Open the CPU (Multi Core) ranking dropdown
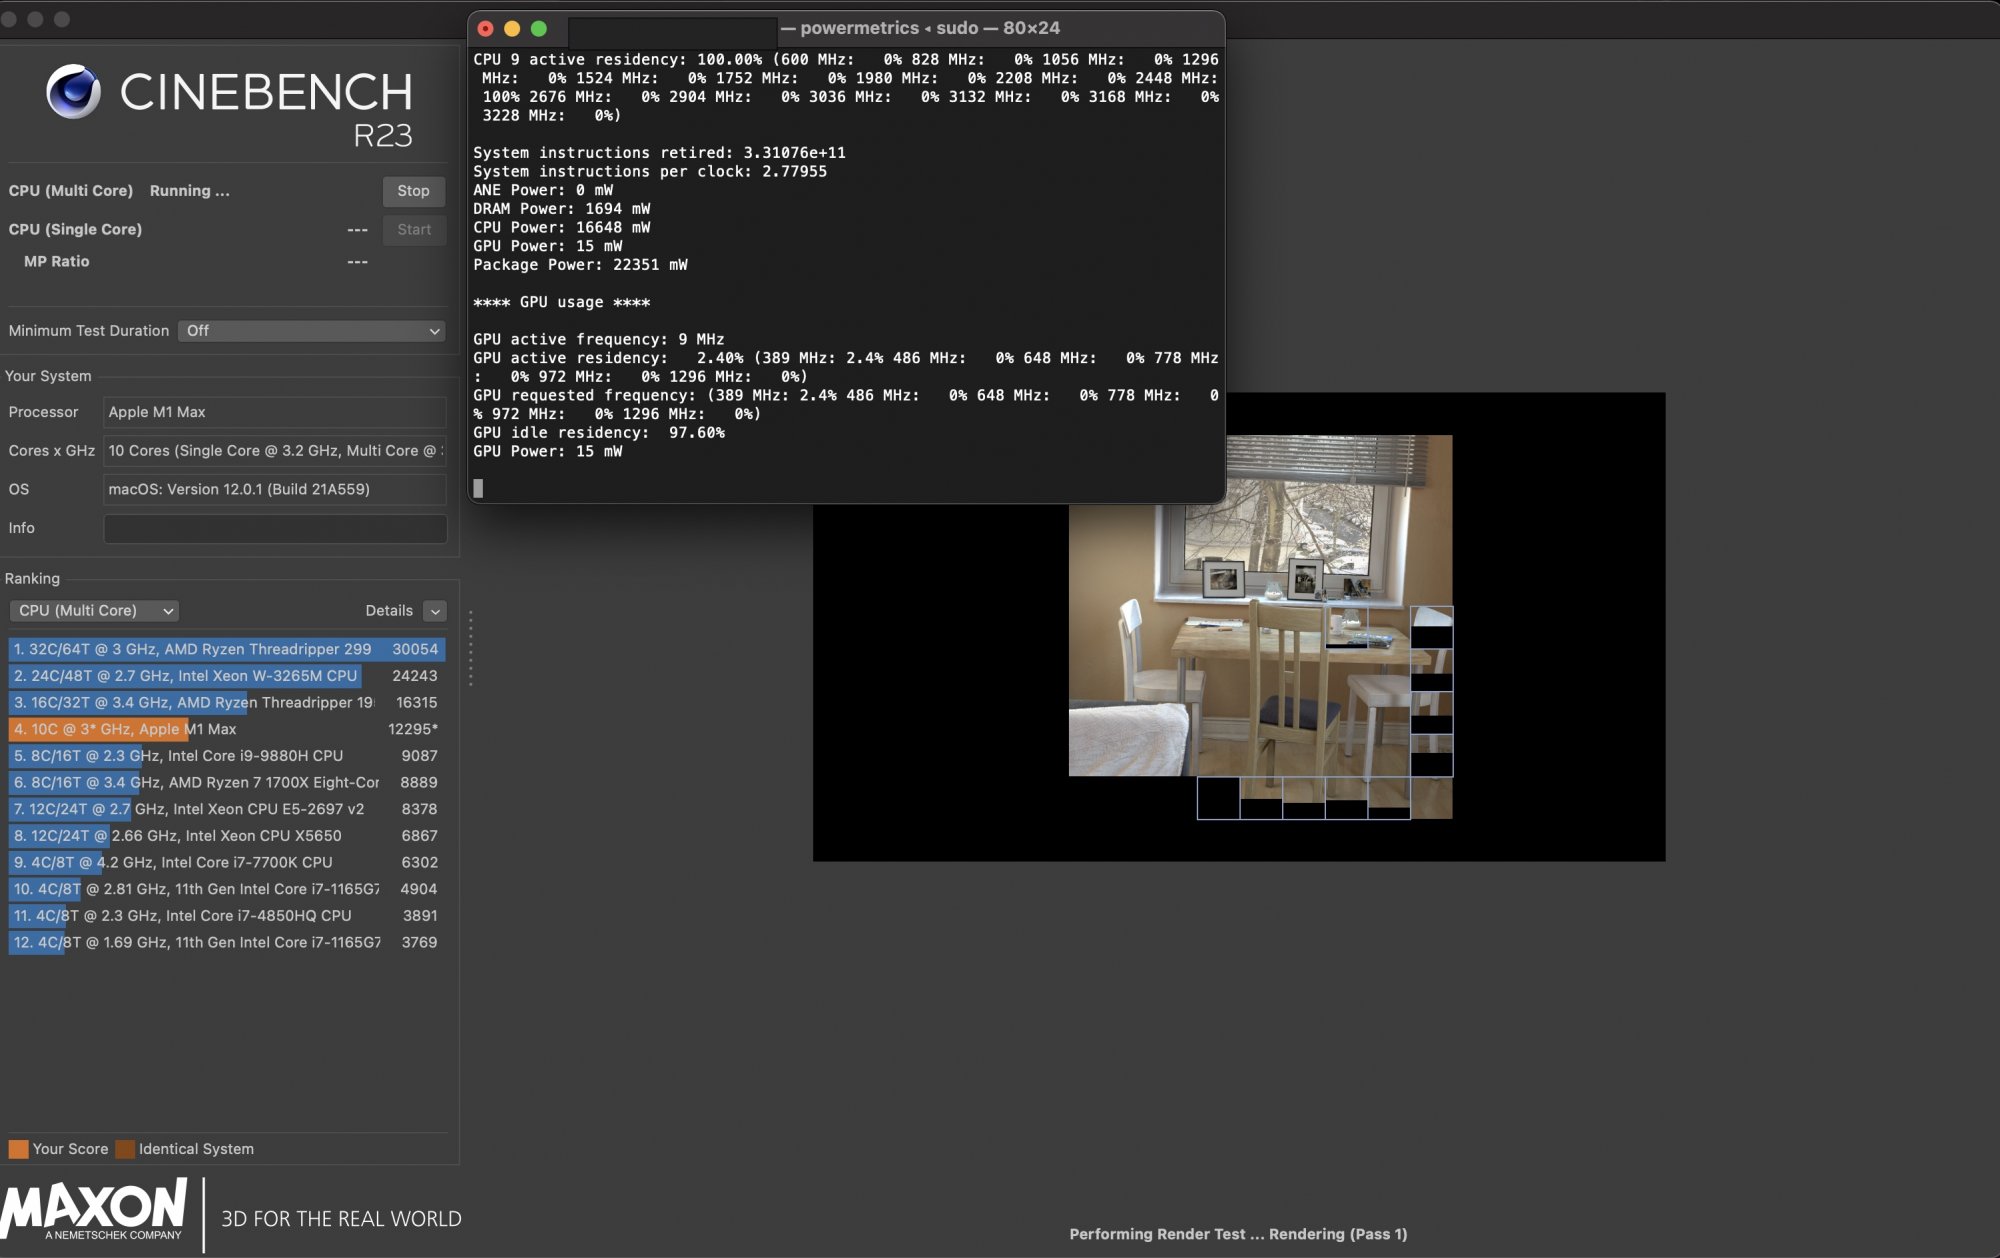This screenshot has width=2000, height=1258. [95, 611]
